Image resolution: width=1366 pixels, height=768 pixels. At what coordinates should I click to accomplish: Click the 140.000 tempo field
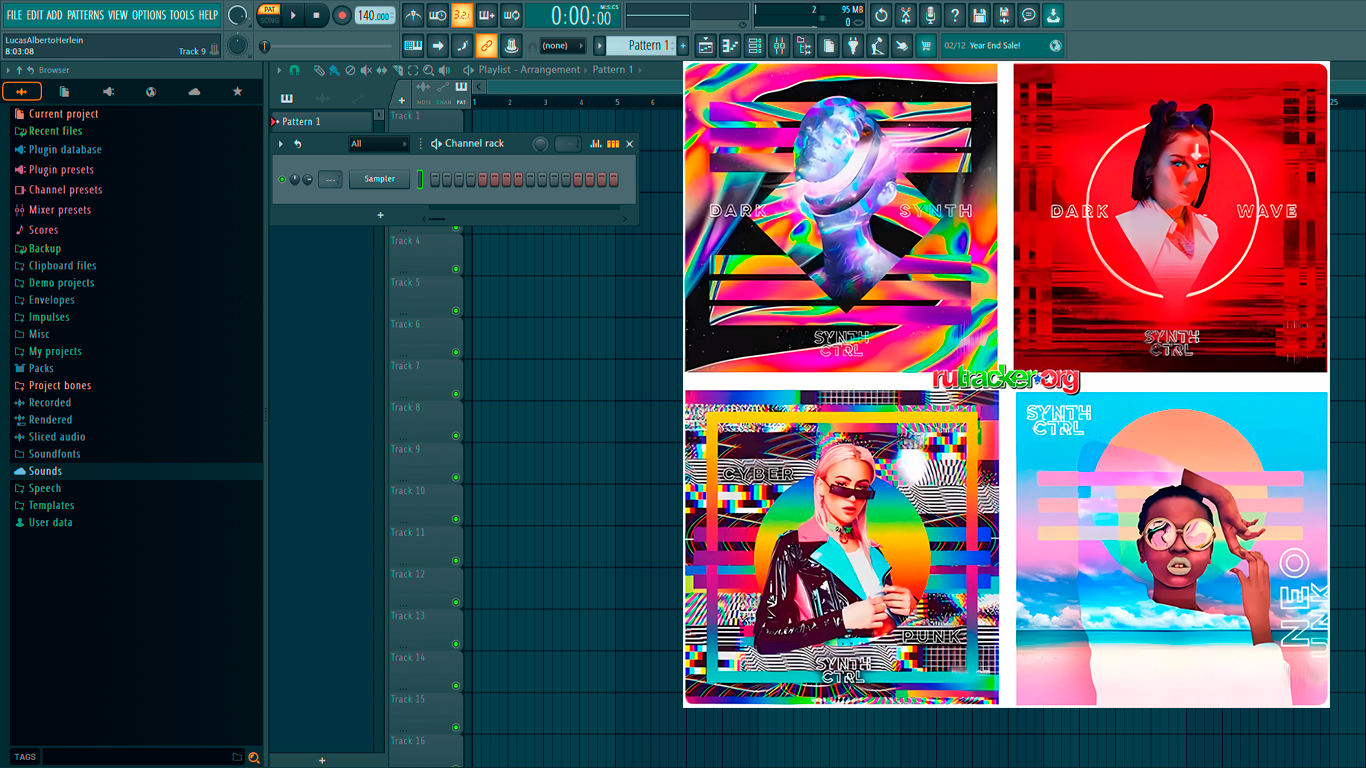point(374,15)
